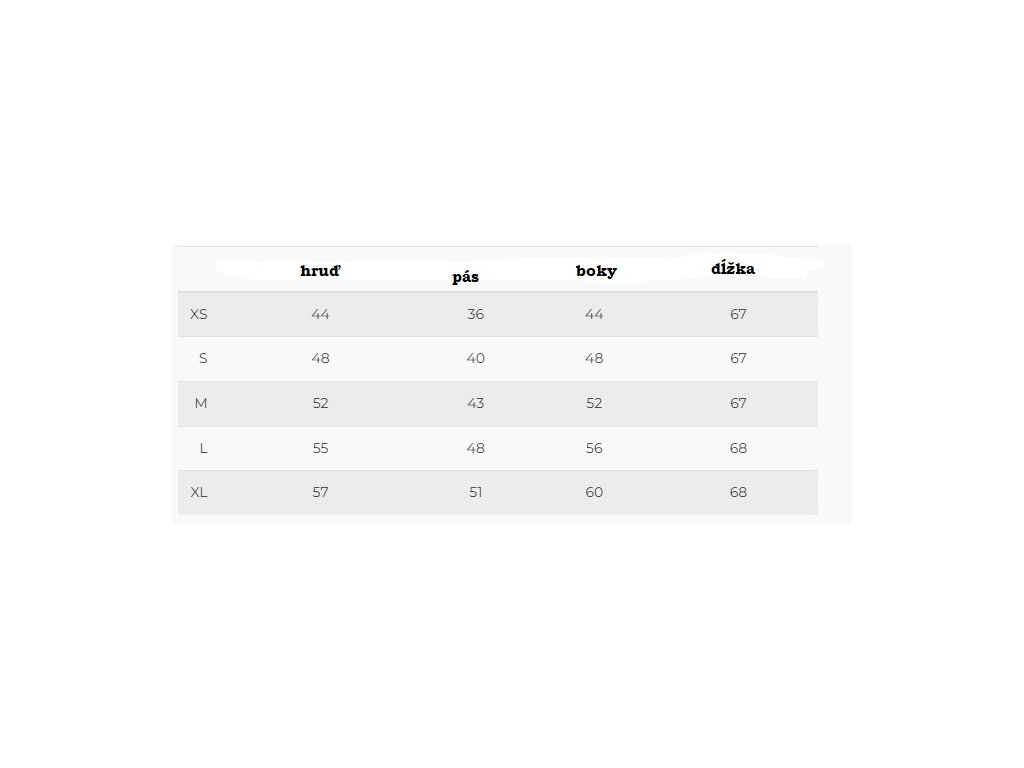
Task: Select the S size row label
Action: [x=203, y=358]
